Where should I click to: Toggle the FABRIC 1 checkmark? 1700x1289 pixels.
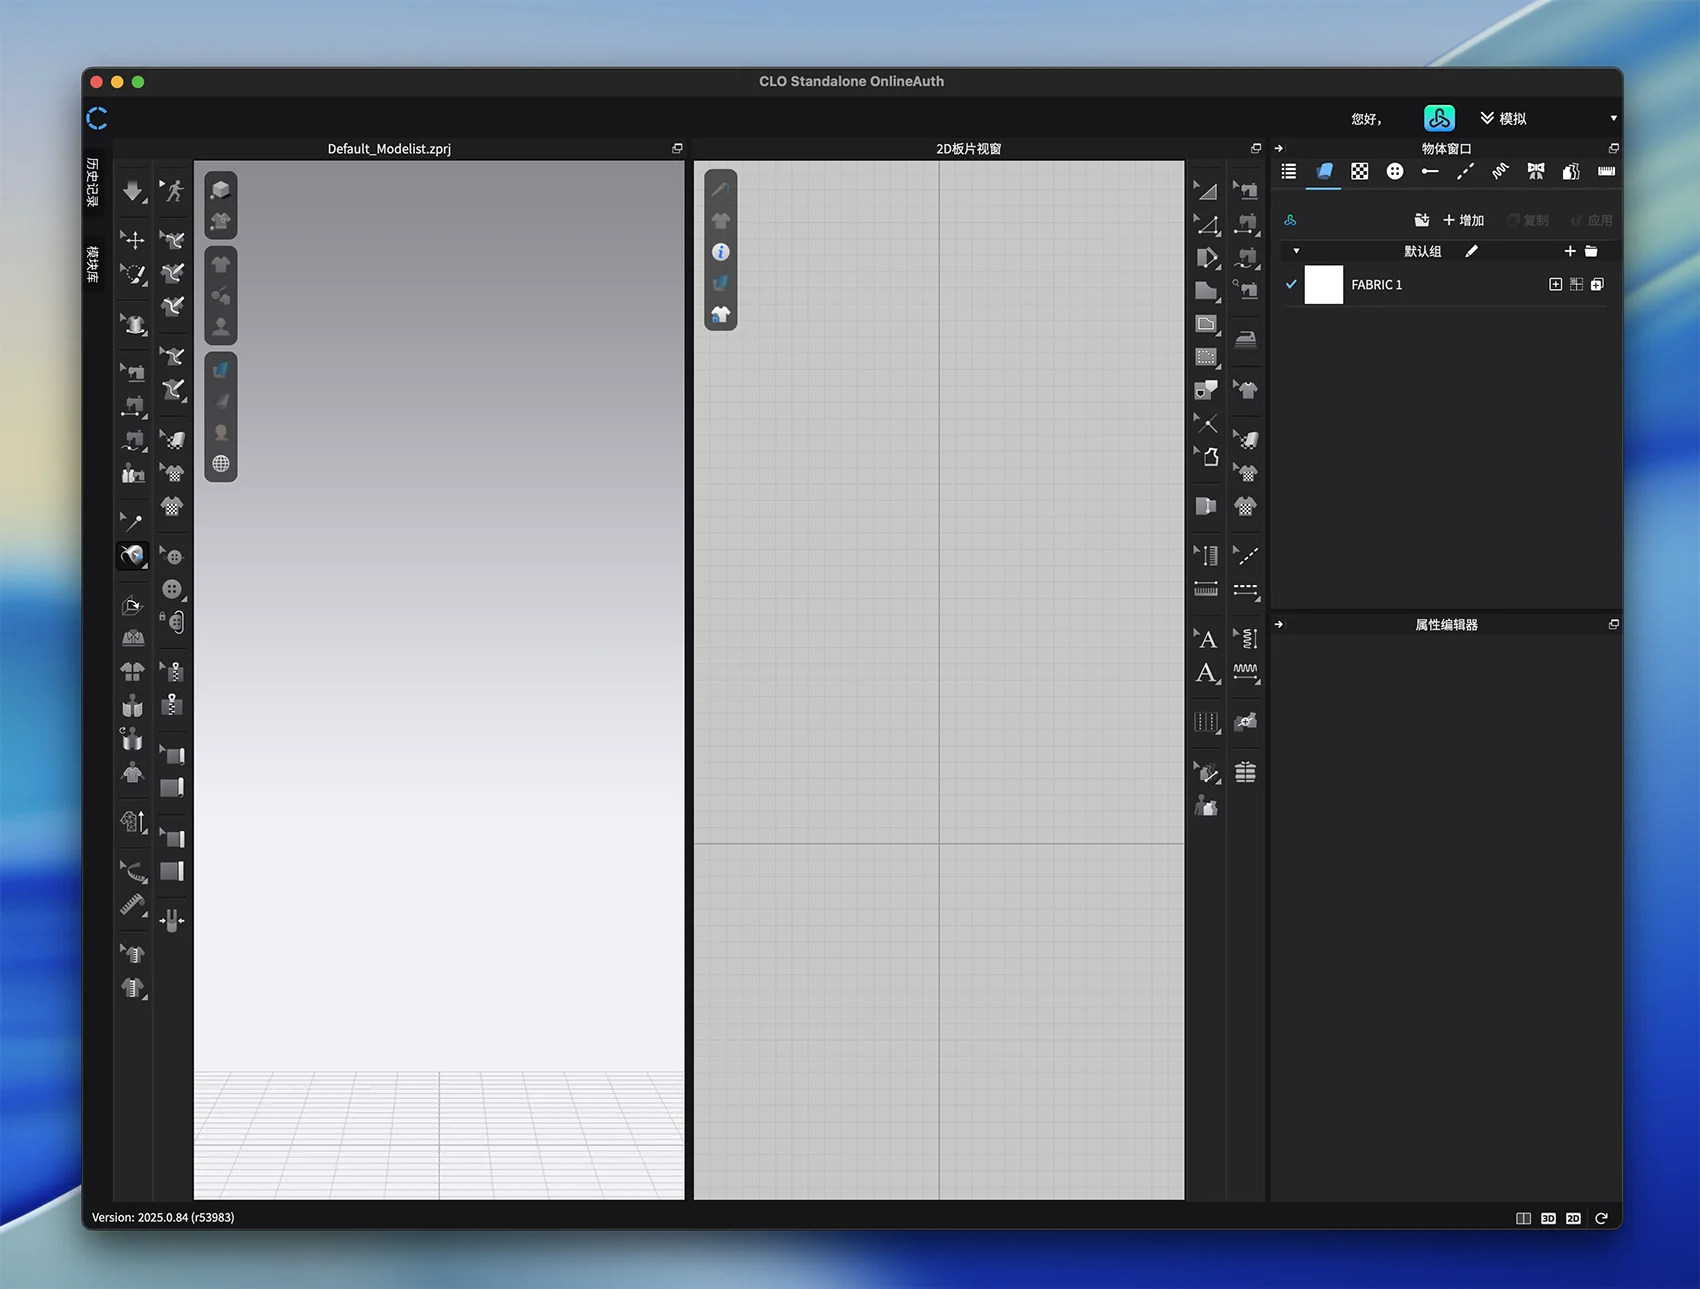pyautogui.click(x=1291, y=285)
